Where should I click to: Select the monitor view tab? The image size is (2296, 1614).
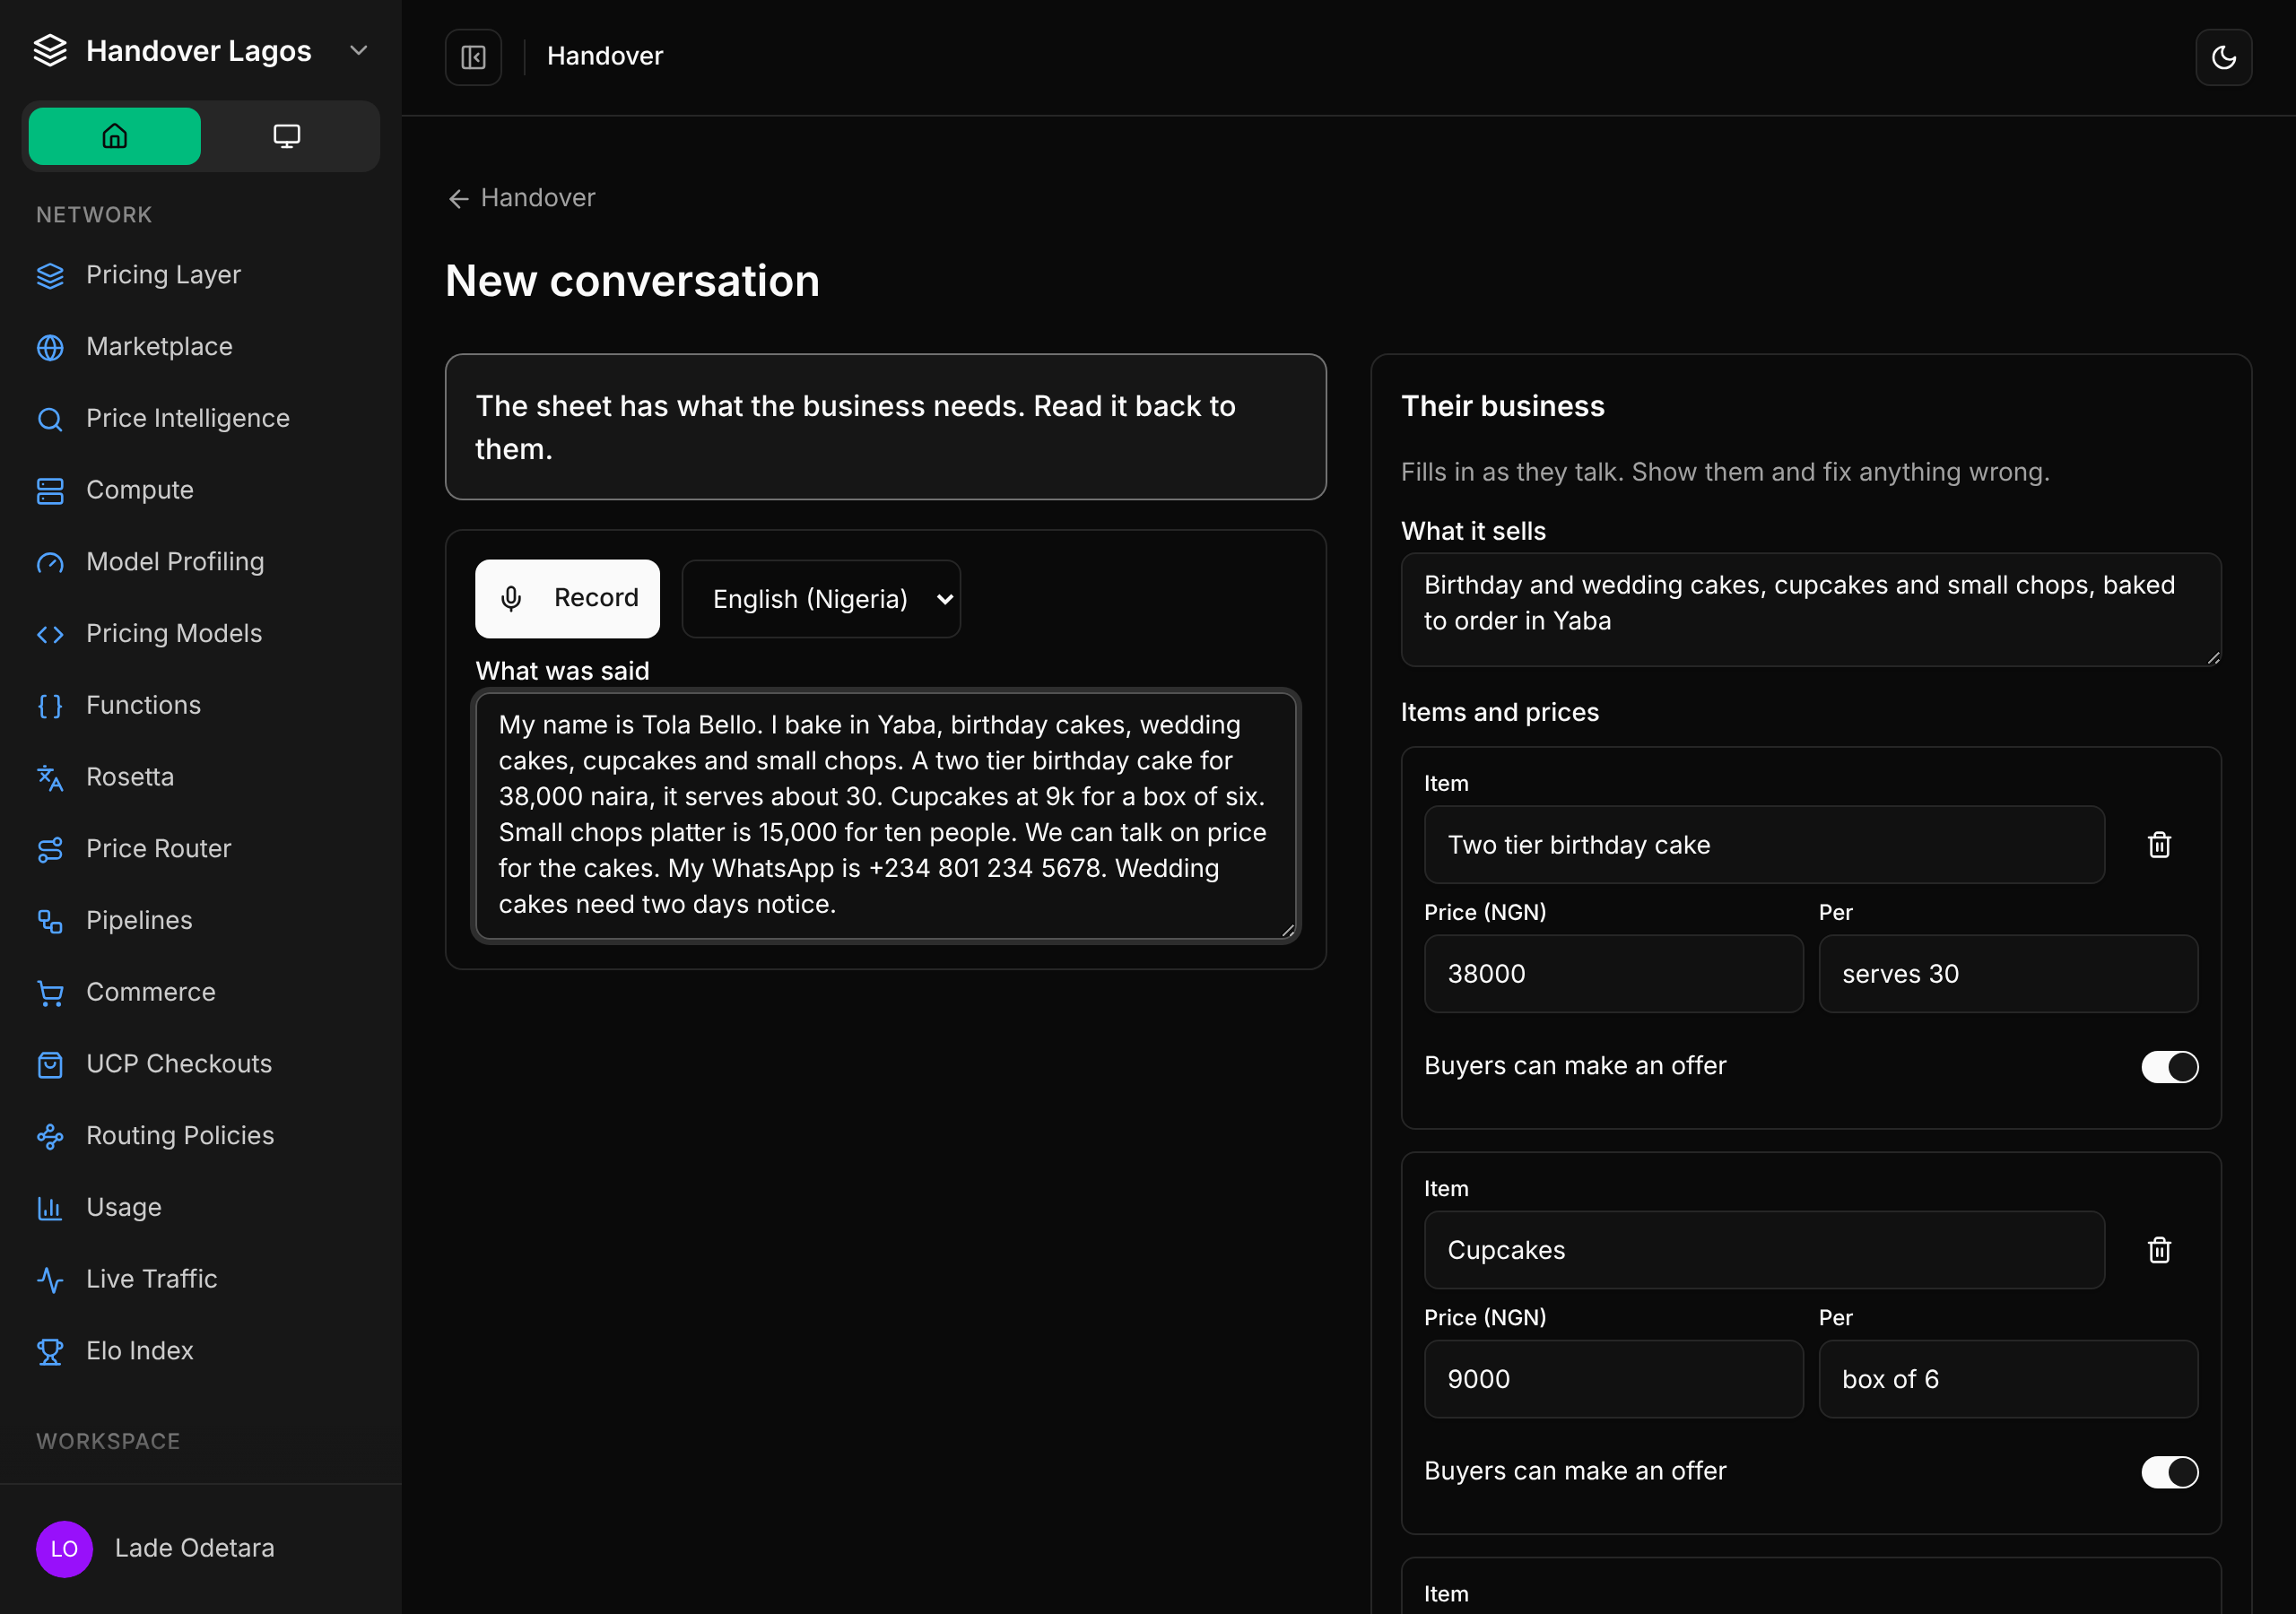tap(286, 136)
